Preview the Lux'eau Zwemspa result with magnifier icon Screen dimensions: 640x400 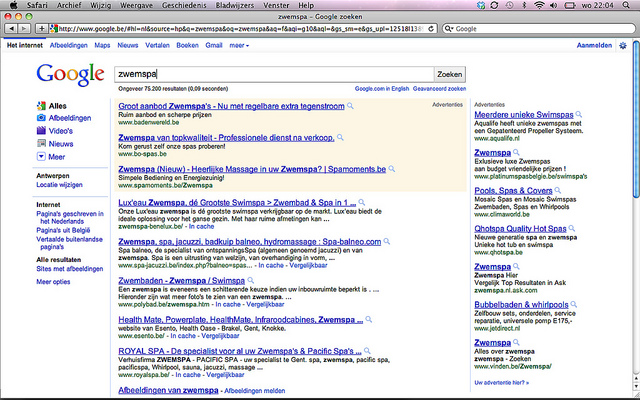point(362,202)
